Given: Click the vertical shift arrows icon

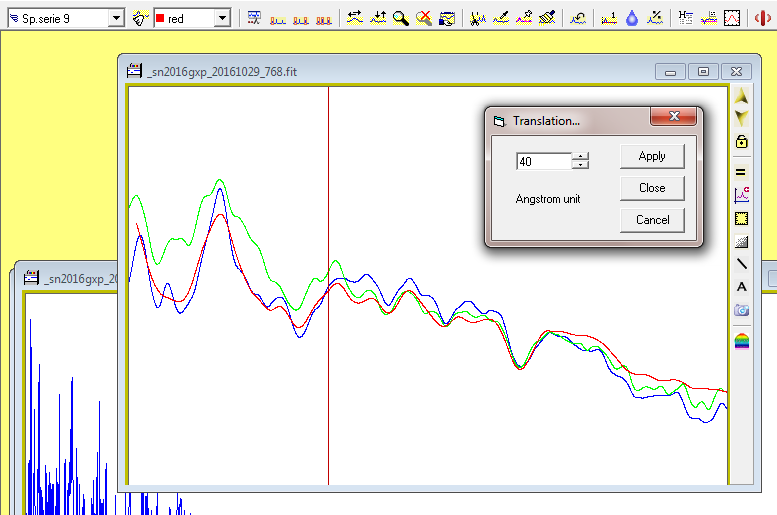Looking at the screenshot, I should 378,18.
